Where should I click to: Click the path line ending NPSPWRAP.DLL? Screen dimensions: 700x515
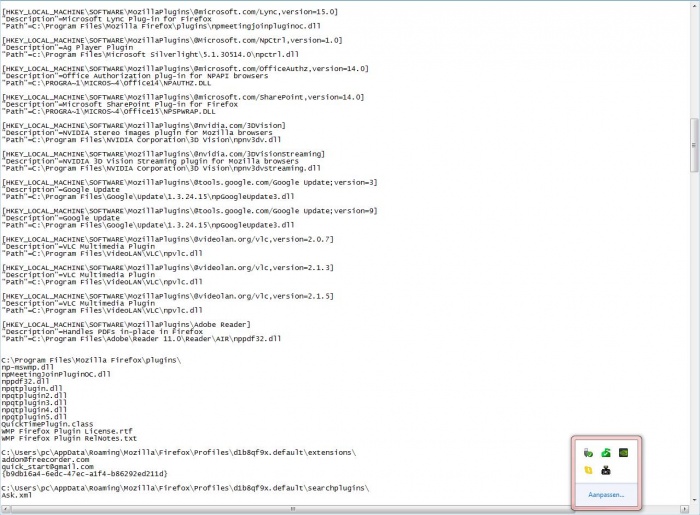(x=108, y=112)
